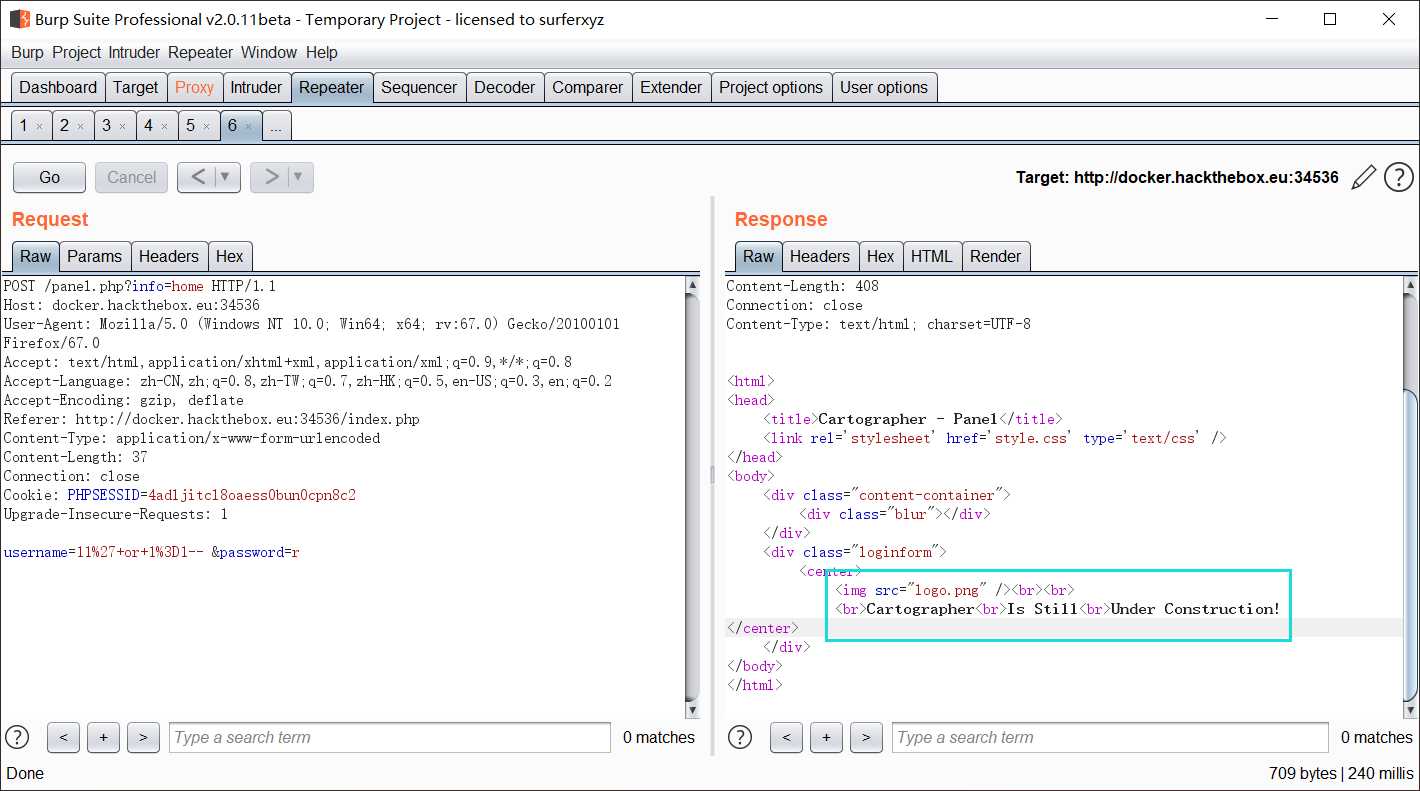Open the User options tab
1420x791 pixels.
point(884,87)
